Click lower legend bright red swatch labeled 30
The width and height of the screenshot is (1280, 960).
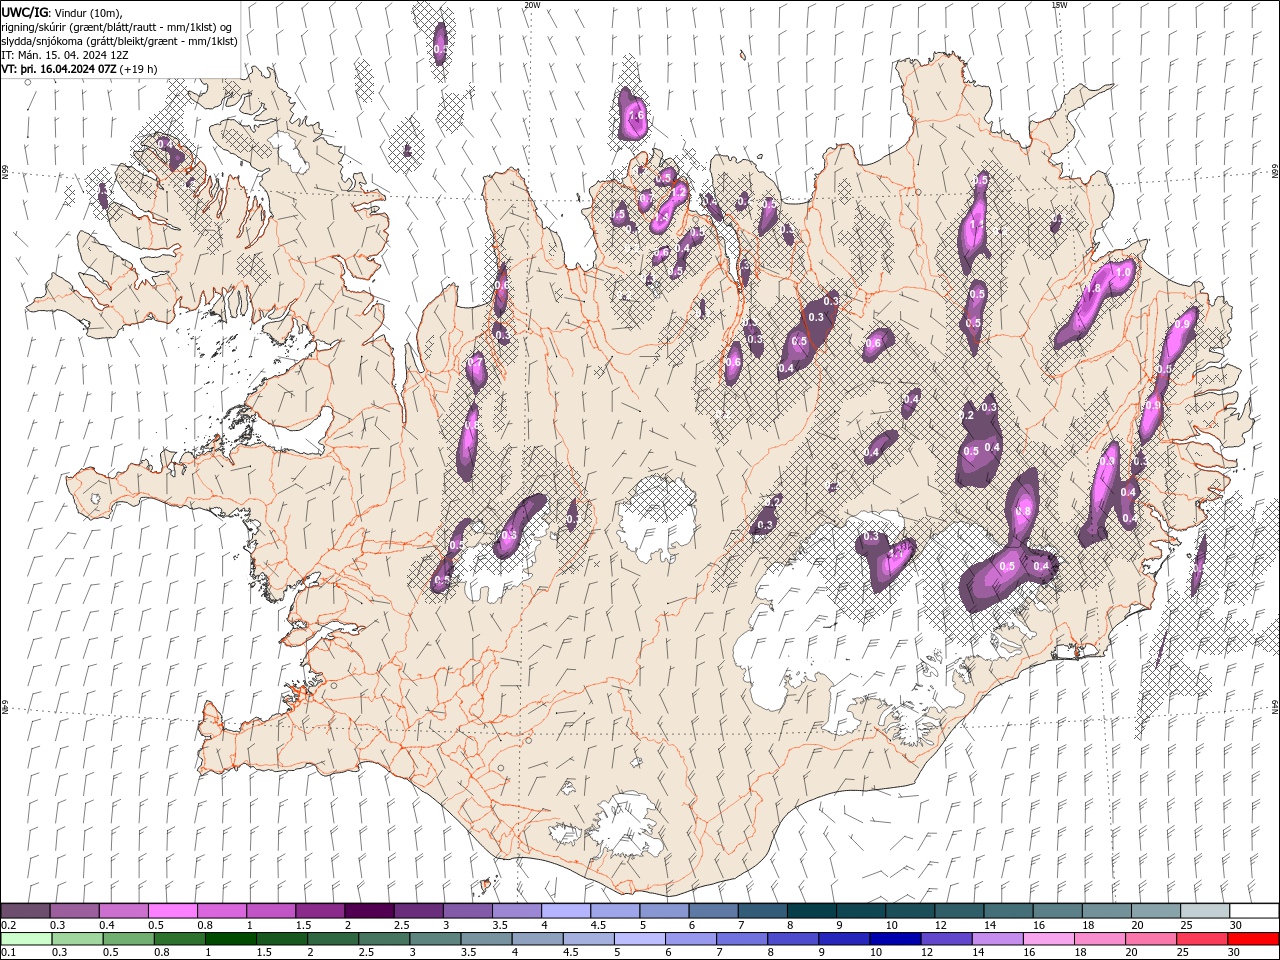point(1252,939)
